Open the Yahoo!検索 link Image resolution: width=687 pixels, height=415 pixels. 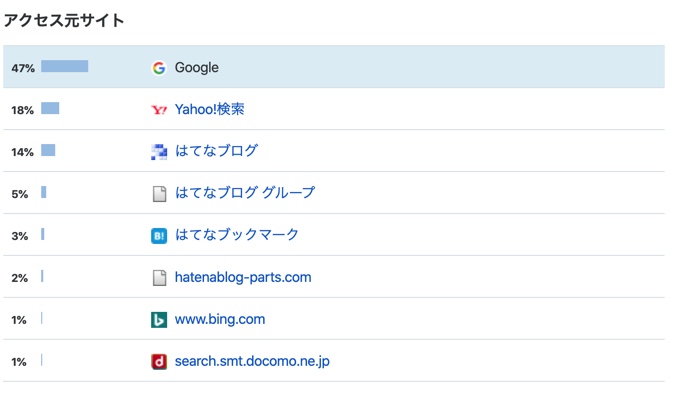coord(209,109)
